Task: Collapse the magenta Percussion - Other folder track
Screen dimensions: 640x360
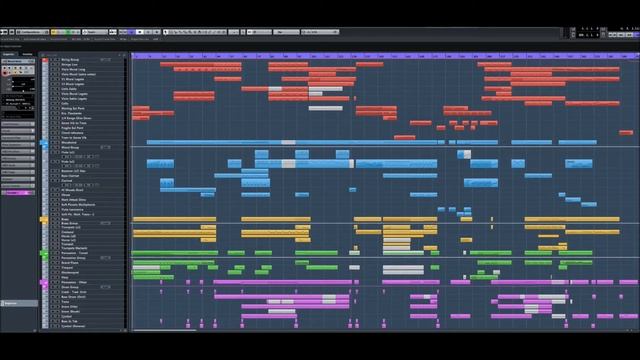Action: pos(44,282)
